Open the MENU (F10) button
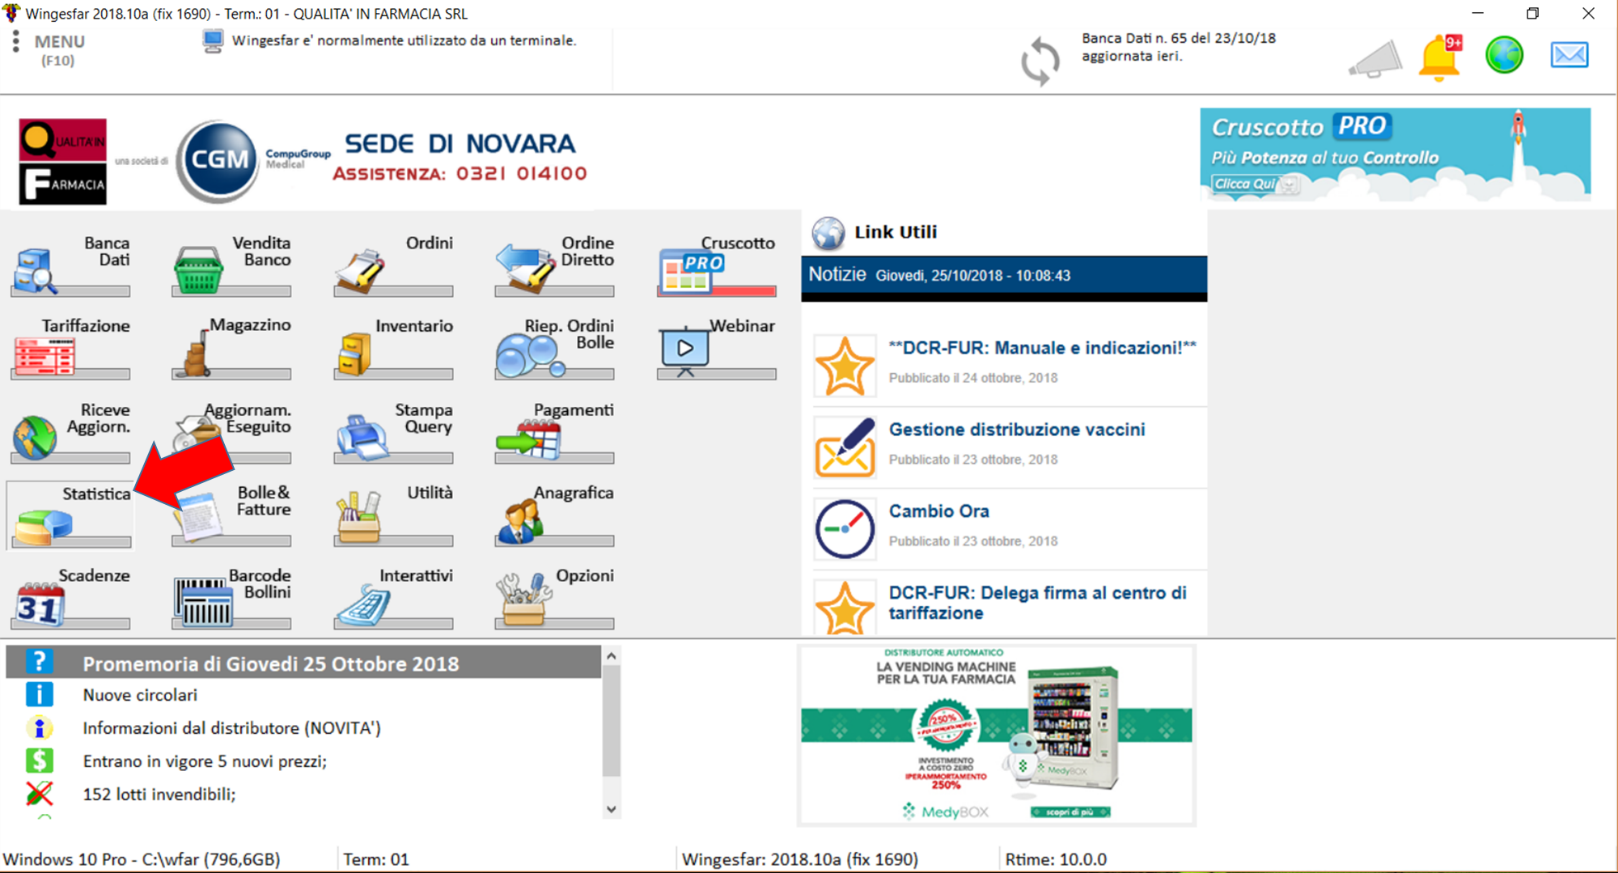This screenshot has height=873, width=1618. (59, 50)
